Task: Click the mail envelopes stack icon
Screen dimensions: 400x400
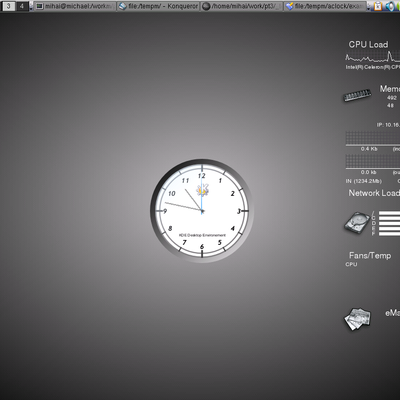Action: click(x=357, y=319)
